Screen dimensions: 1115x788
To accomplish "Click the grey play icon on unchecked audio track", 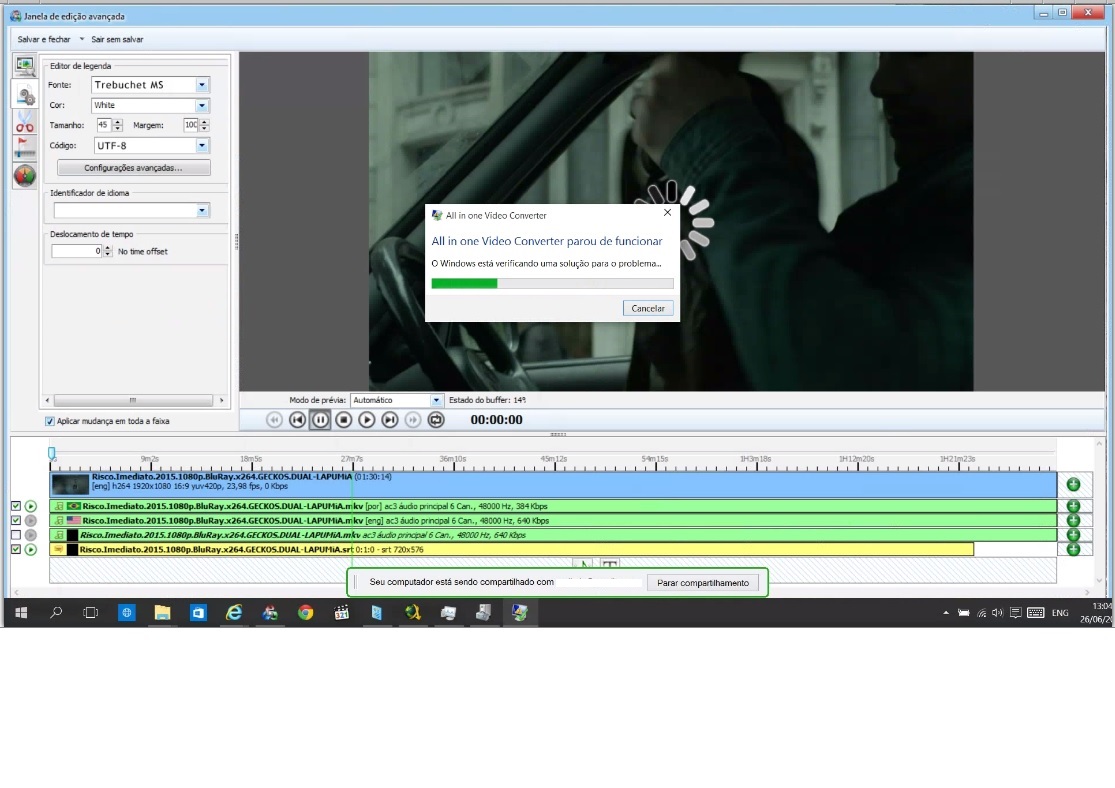I will [31, 535].
